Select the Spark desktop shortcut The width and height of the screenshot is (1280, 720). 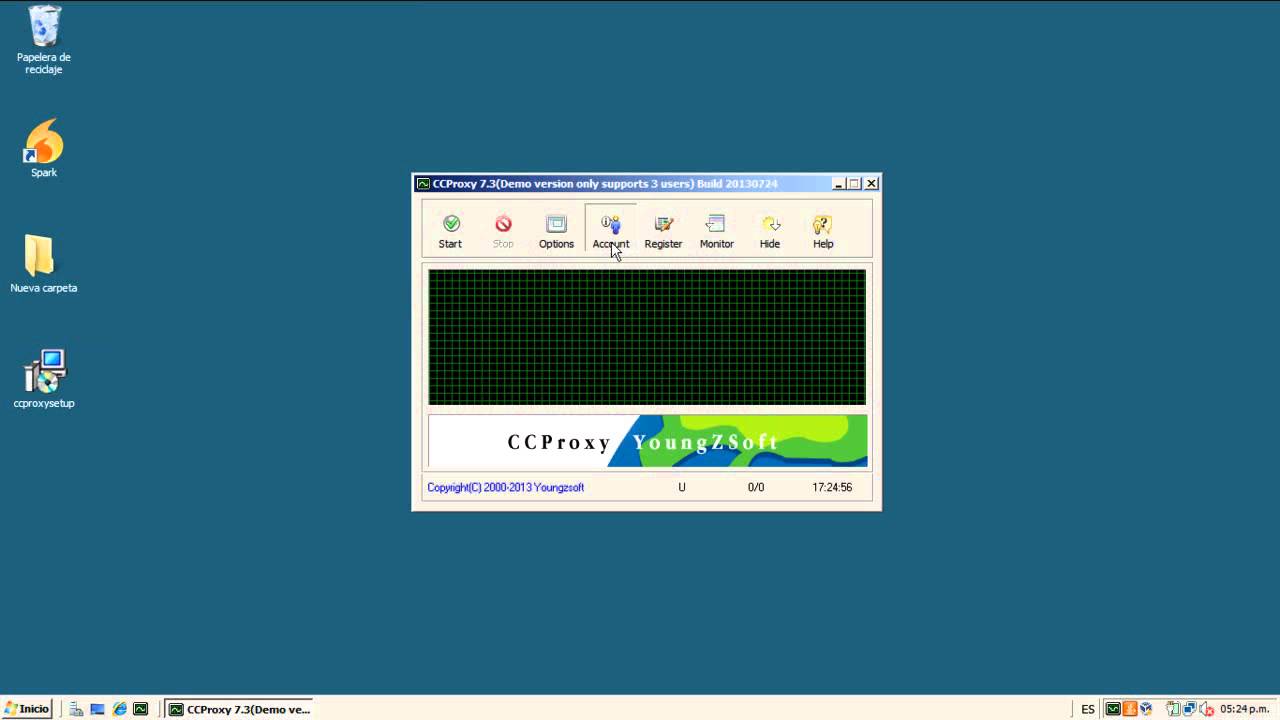pos(44,149)
